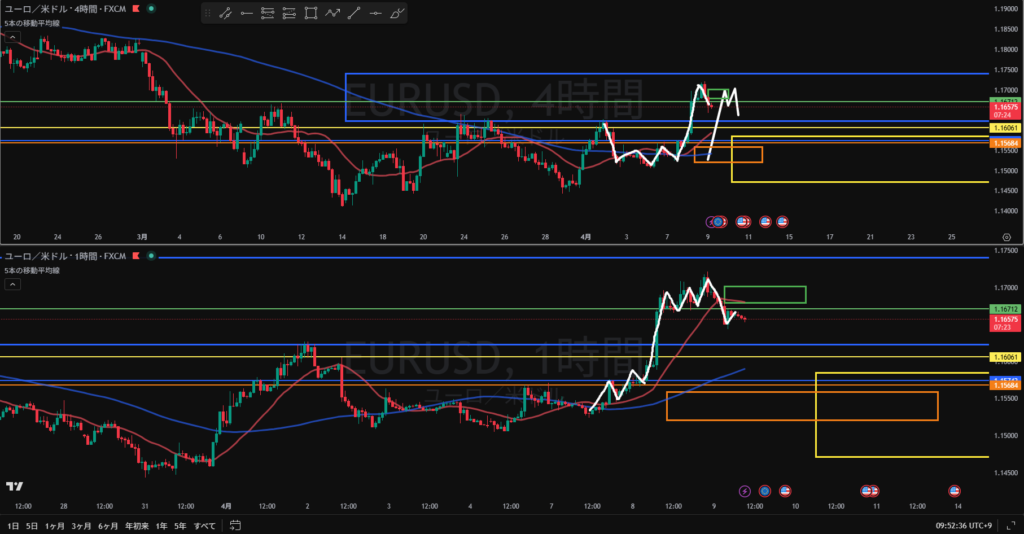
Task: Open the 09:52:36 UTC+9 timezone menu
Action: [x=963, y=525]
